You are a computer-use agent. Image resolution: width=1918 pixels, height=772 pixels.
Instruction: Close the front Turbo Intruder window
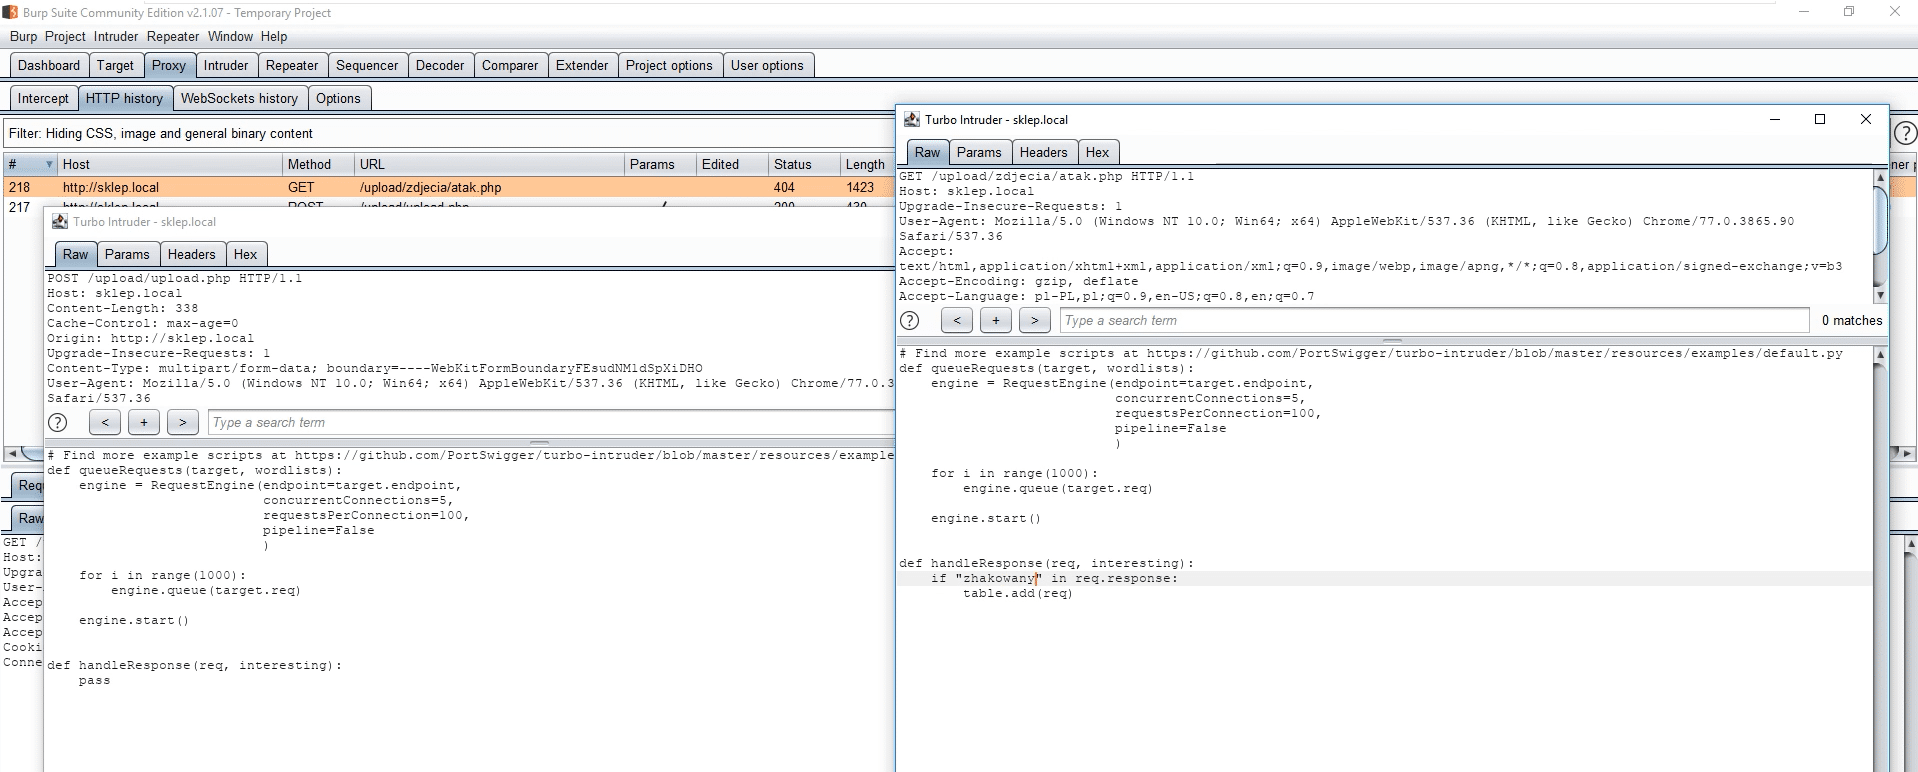click(x=1865, y=119)
